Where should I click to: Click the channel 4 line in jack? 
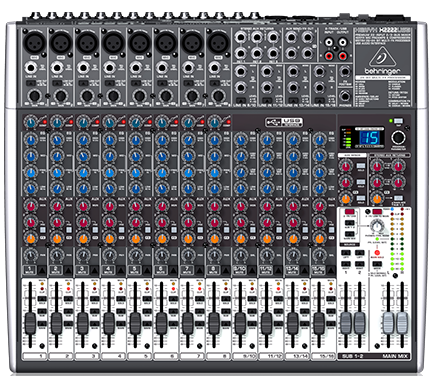click(109, 68)
